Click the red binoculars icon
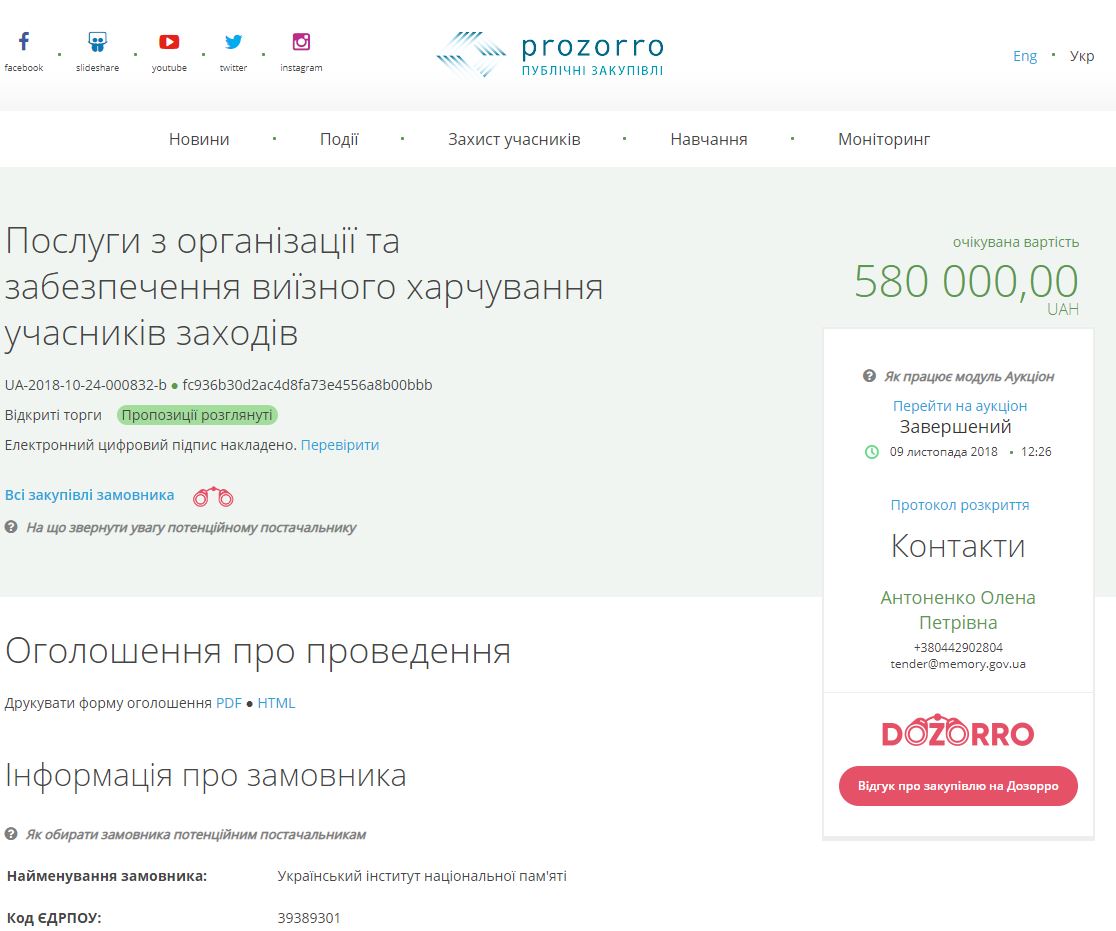Screen dimensions: 1116x931 (213, 496)
